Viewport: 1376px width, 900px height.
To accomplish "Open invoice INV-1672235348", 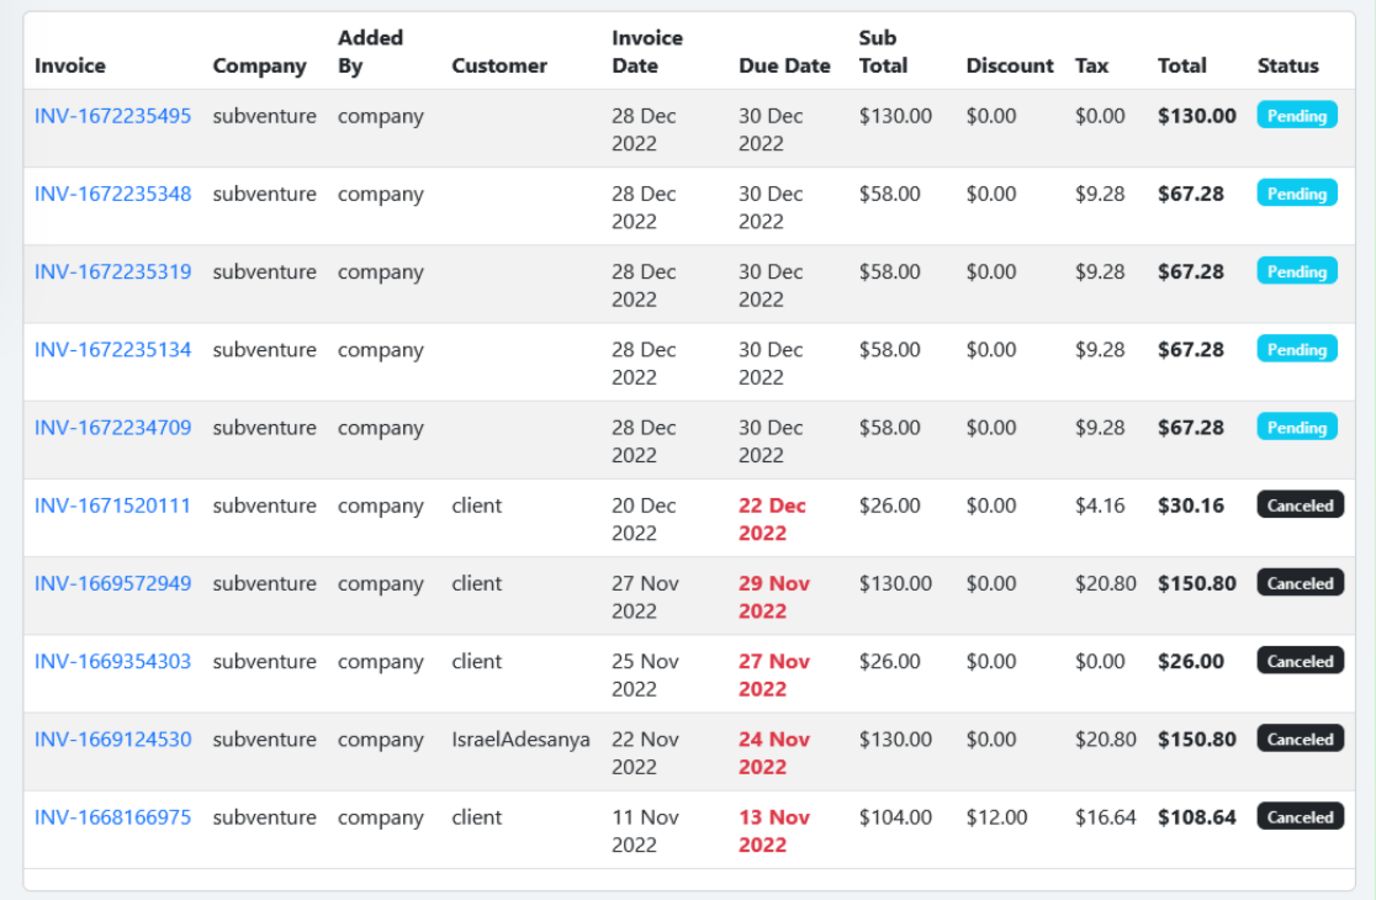I will [112, 194].
